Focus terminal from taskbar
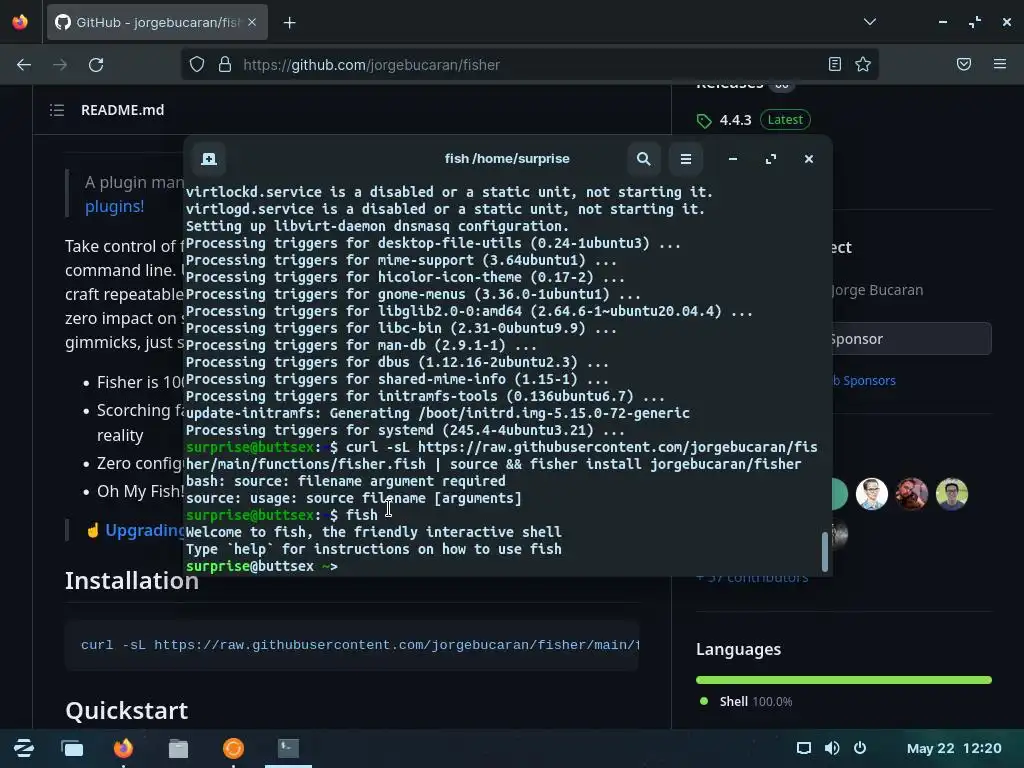This screenshot has height=768, width=1024. coord(288,748)
